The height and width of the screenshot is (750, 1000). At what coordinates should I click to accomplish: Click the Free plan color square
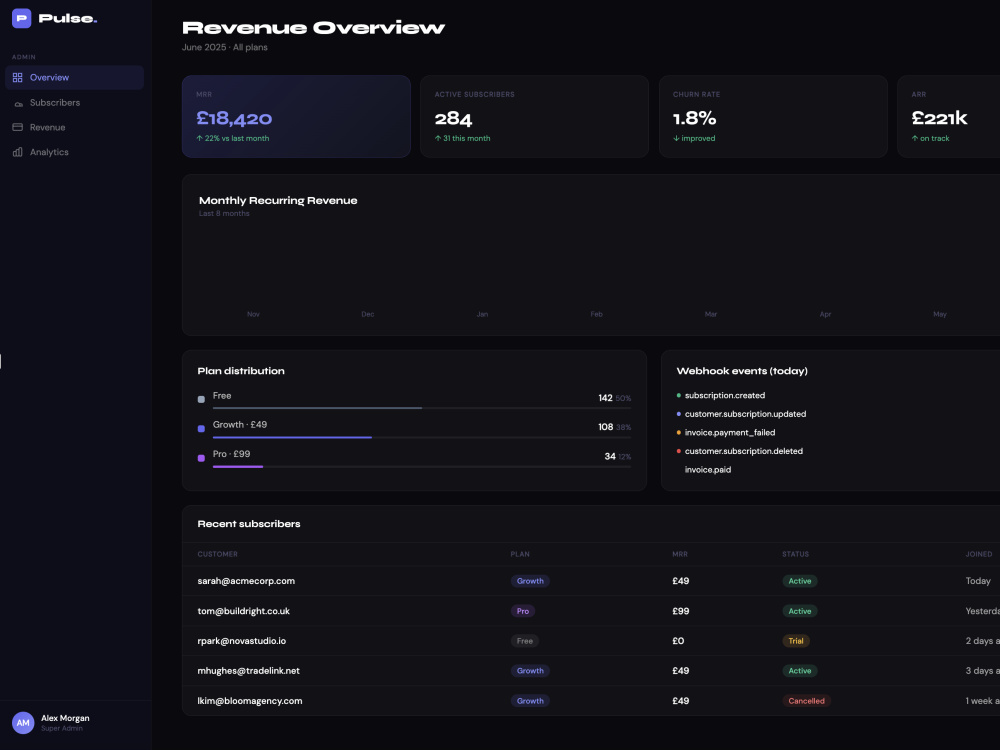click(x=202, y=399)
